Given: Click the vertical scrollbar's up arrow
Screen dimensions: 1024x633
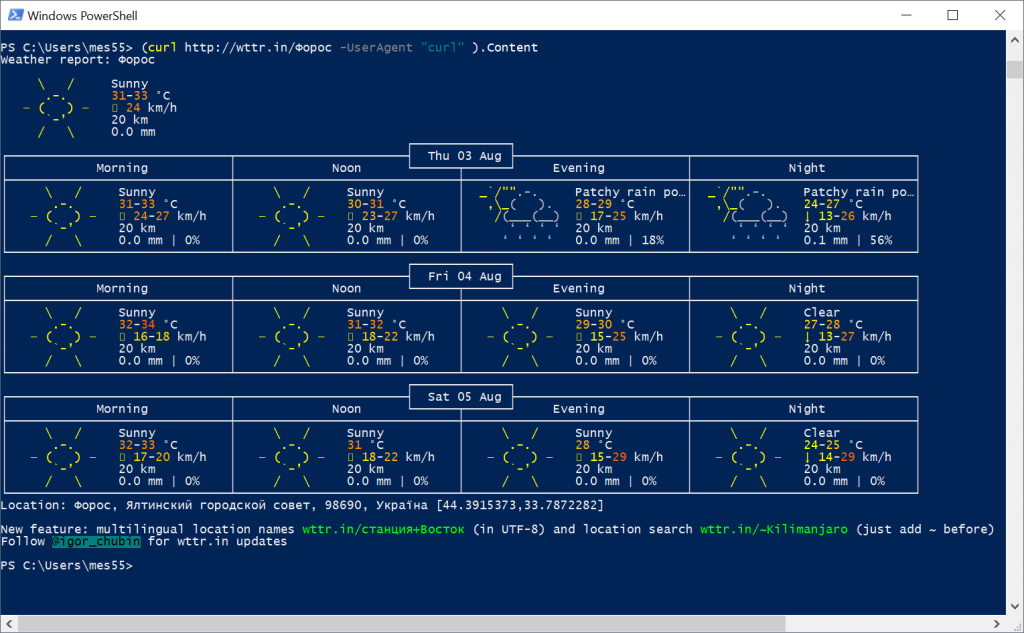Looking at the screenshot, I should tap(1015, 38).
